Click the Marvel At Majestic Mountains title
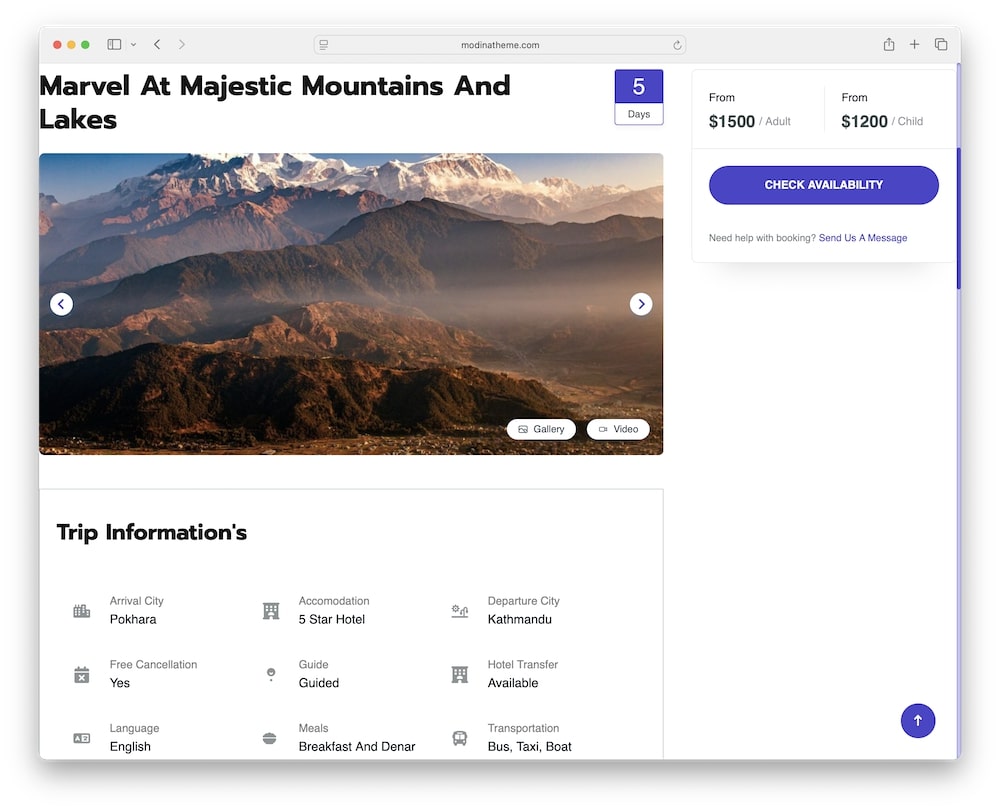 pos(275,102)
